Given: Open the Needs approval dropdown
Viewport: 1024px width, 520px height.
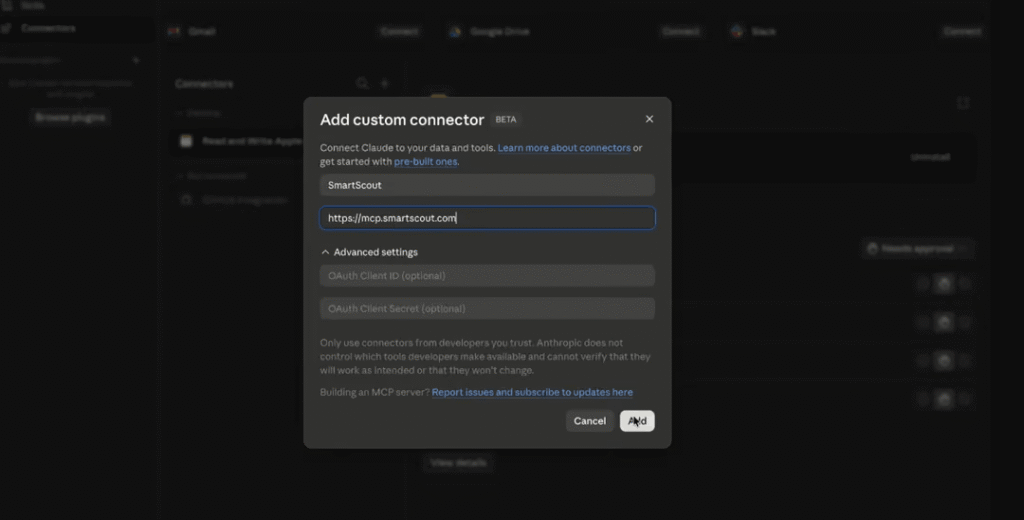Looking at the screenshot, I should click(x=917, y=248).
